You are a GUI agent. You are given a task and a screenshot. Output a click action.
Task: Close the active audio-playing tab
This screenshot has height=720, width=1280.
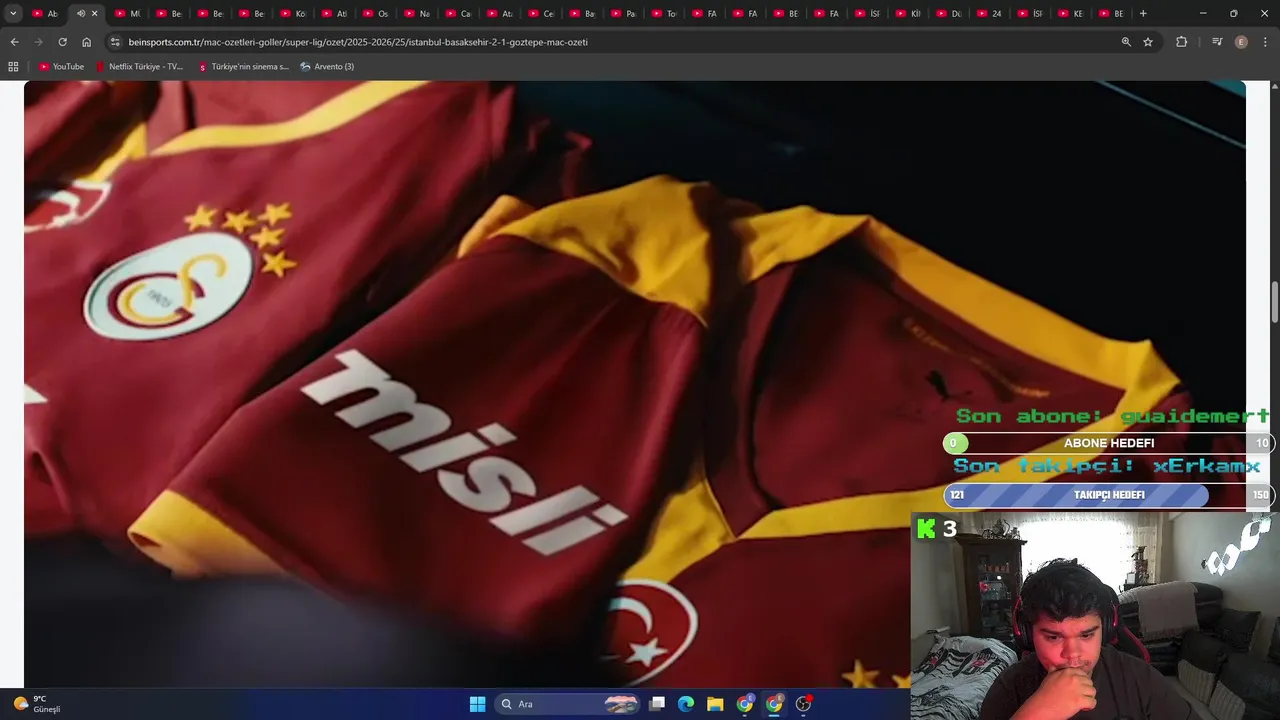click(95, 13)
